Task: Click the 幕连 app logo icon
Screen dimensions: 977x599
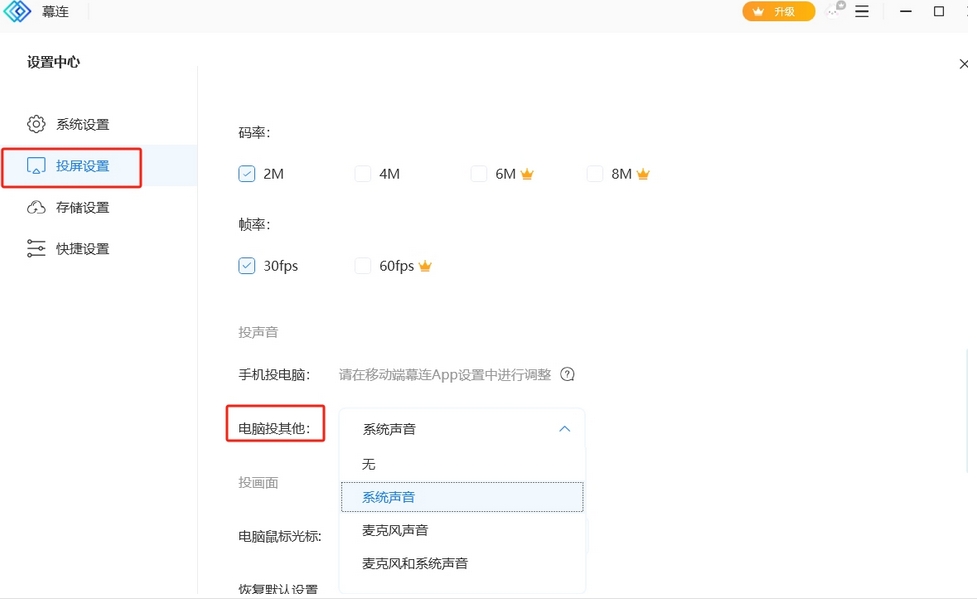Action: pyautogui.click(x=18, y=12)
